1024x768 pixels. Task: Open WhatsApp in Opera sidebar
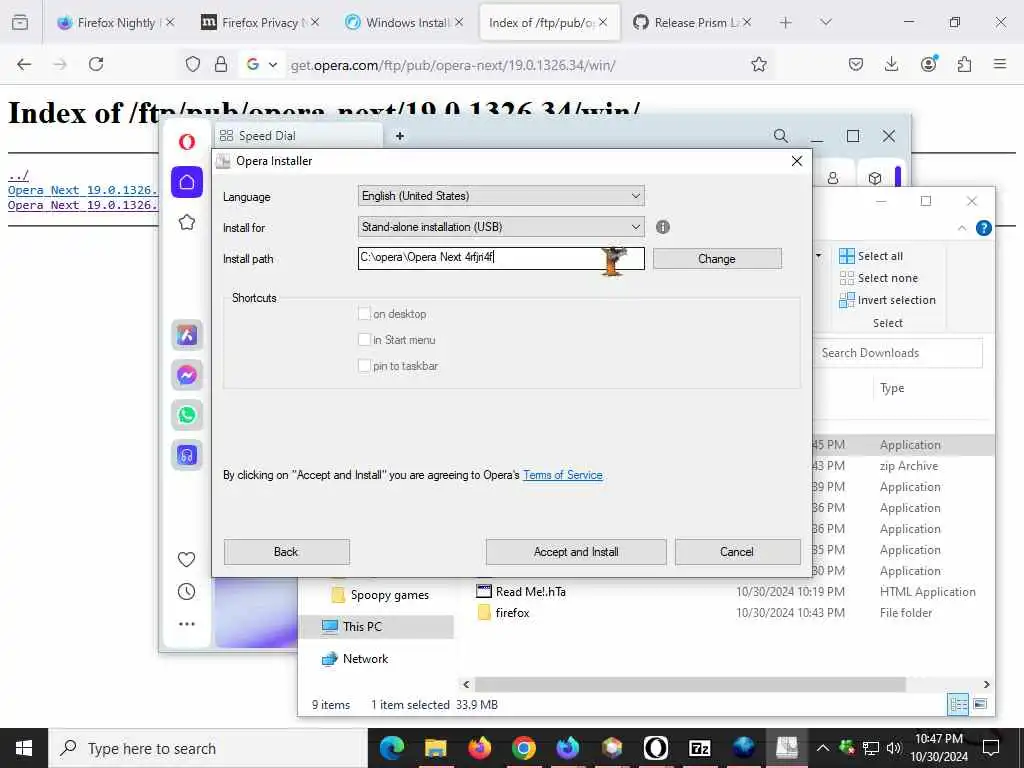pyautogui.click(x=187, y=415)
